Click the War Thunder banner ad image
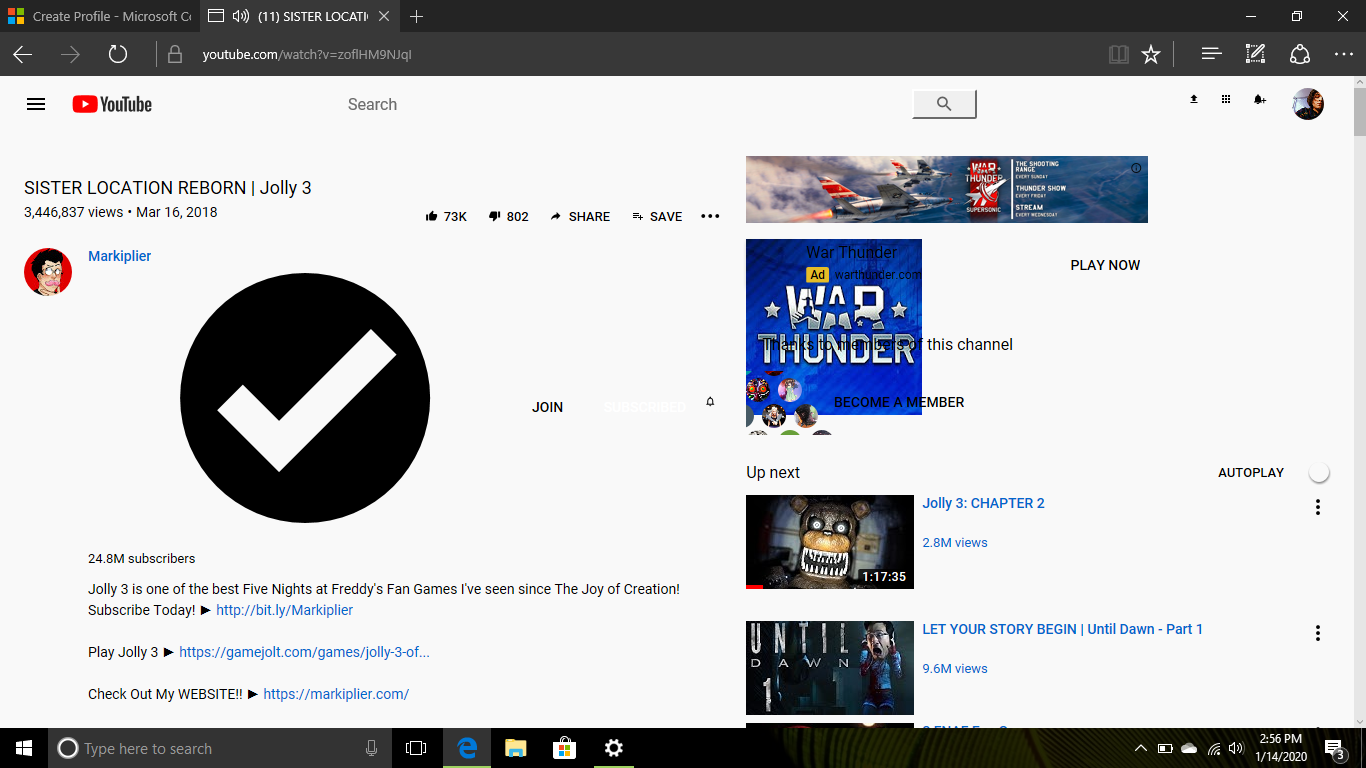 (x=947, y=189)
